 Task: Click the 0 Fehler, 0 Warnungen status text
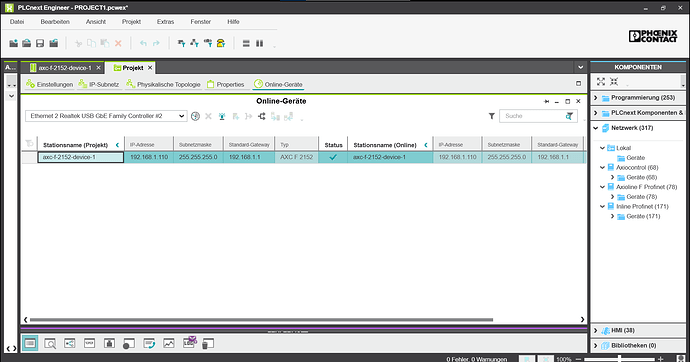click(477, 359)
